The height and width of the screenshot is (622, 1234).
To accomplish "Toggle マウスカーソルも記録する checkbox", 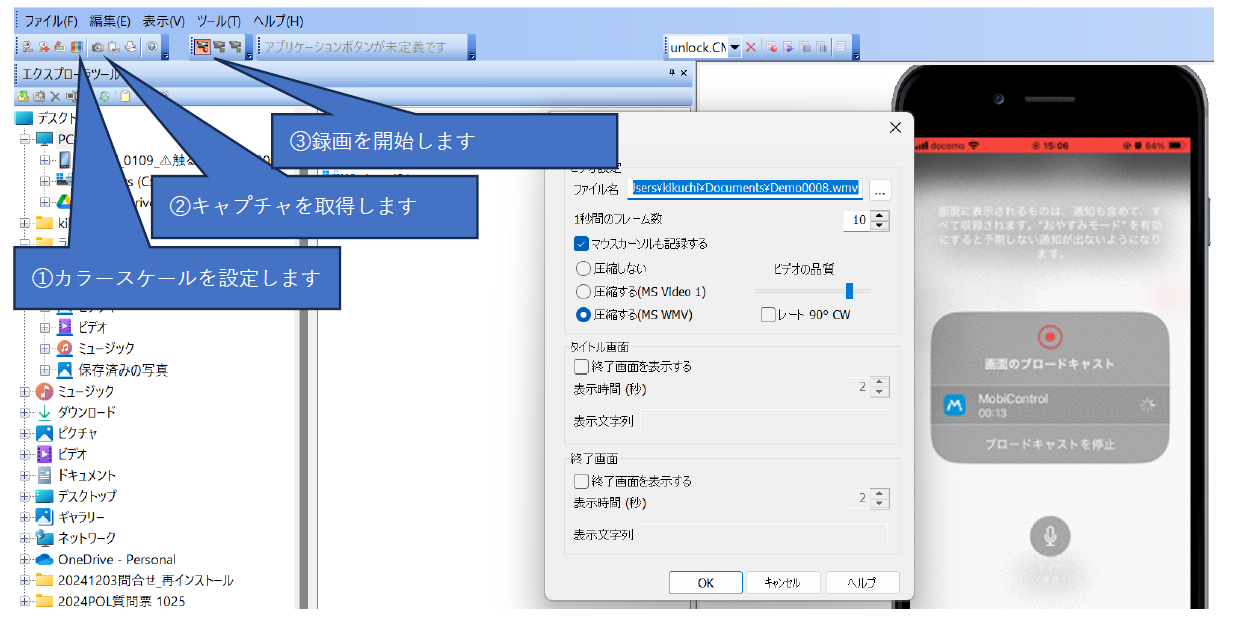I will [x=582, y=243].
